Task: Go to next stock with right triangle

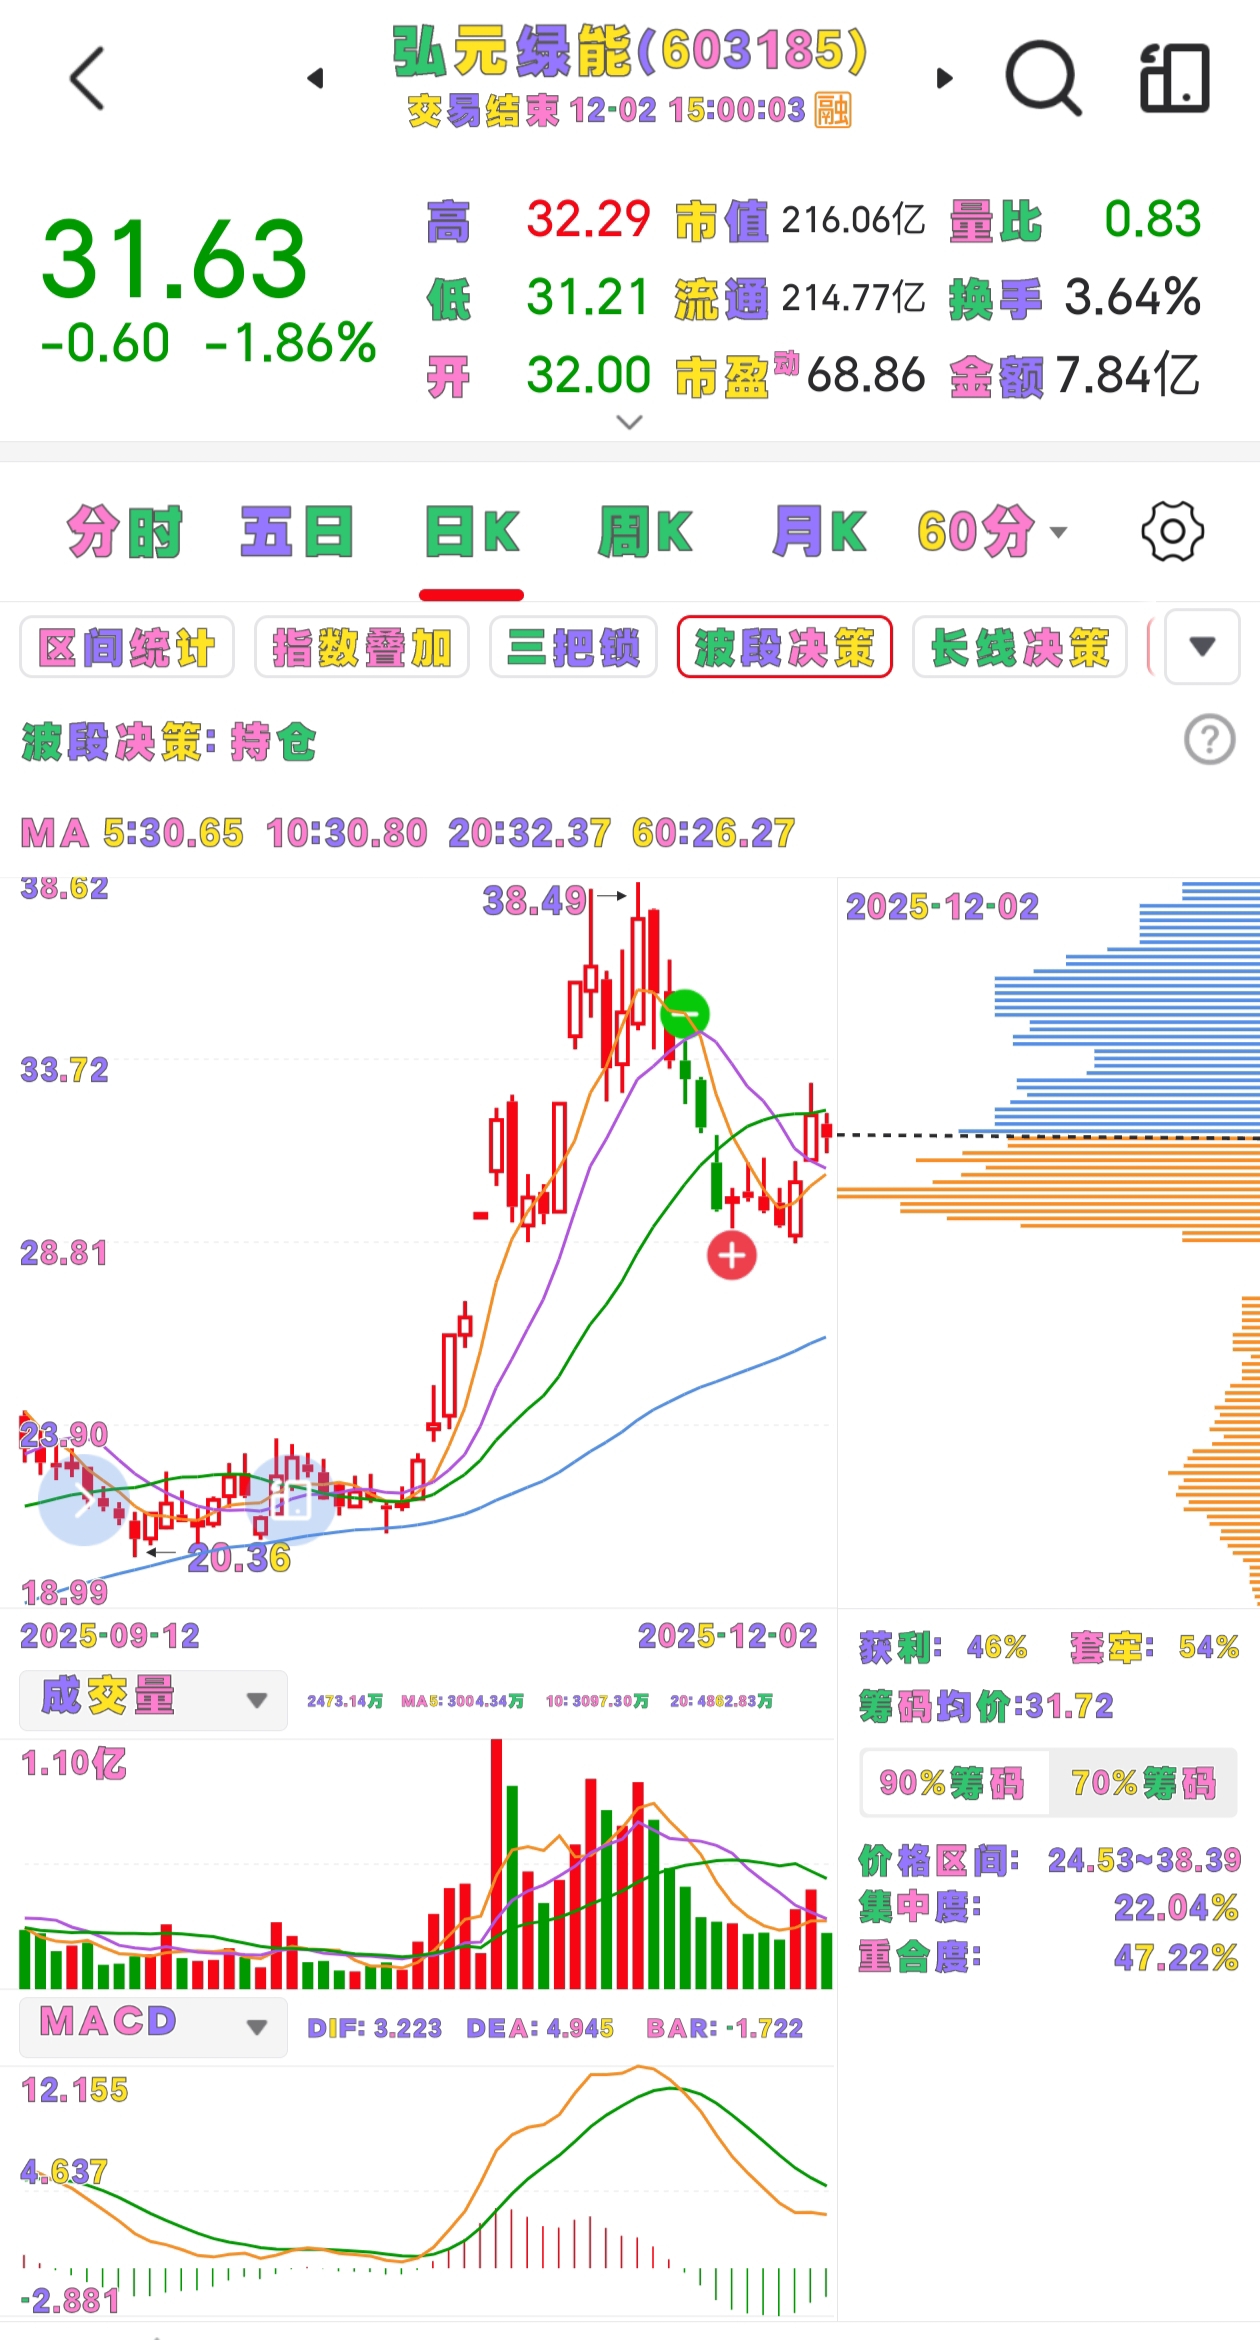Action: (944, 78)
